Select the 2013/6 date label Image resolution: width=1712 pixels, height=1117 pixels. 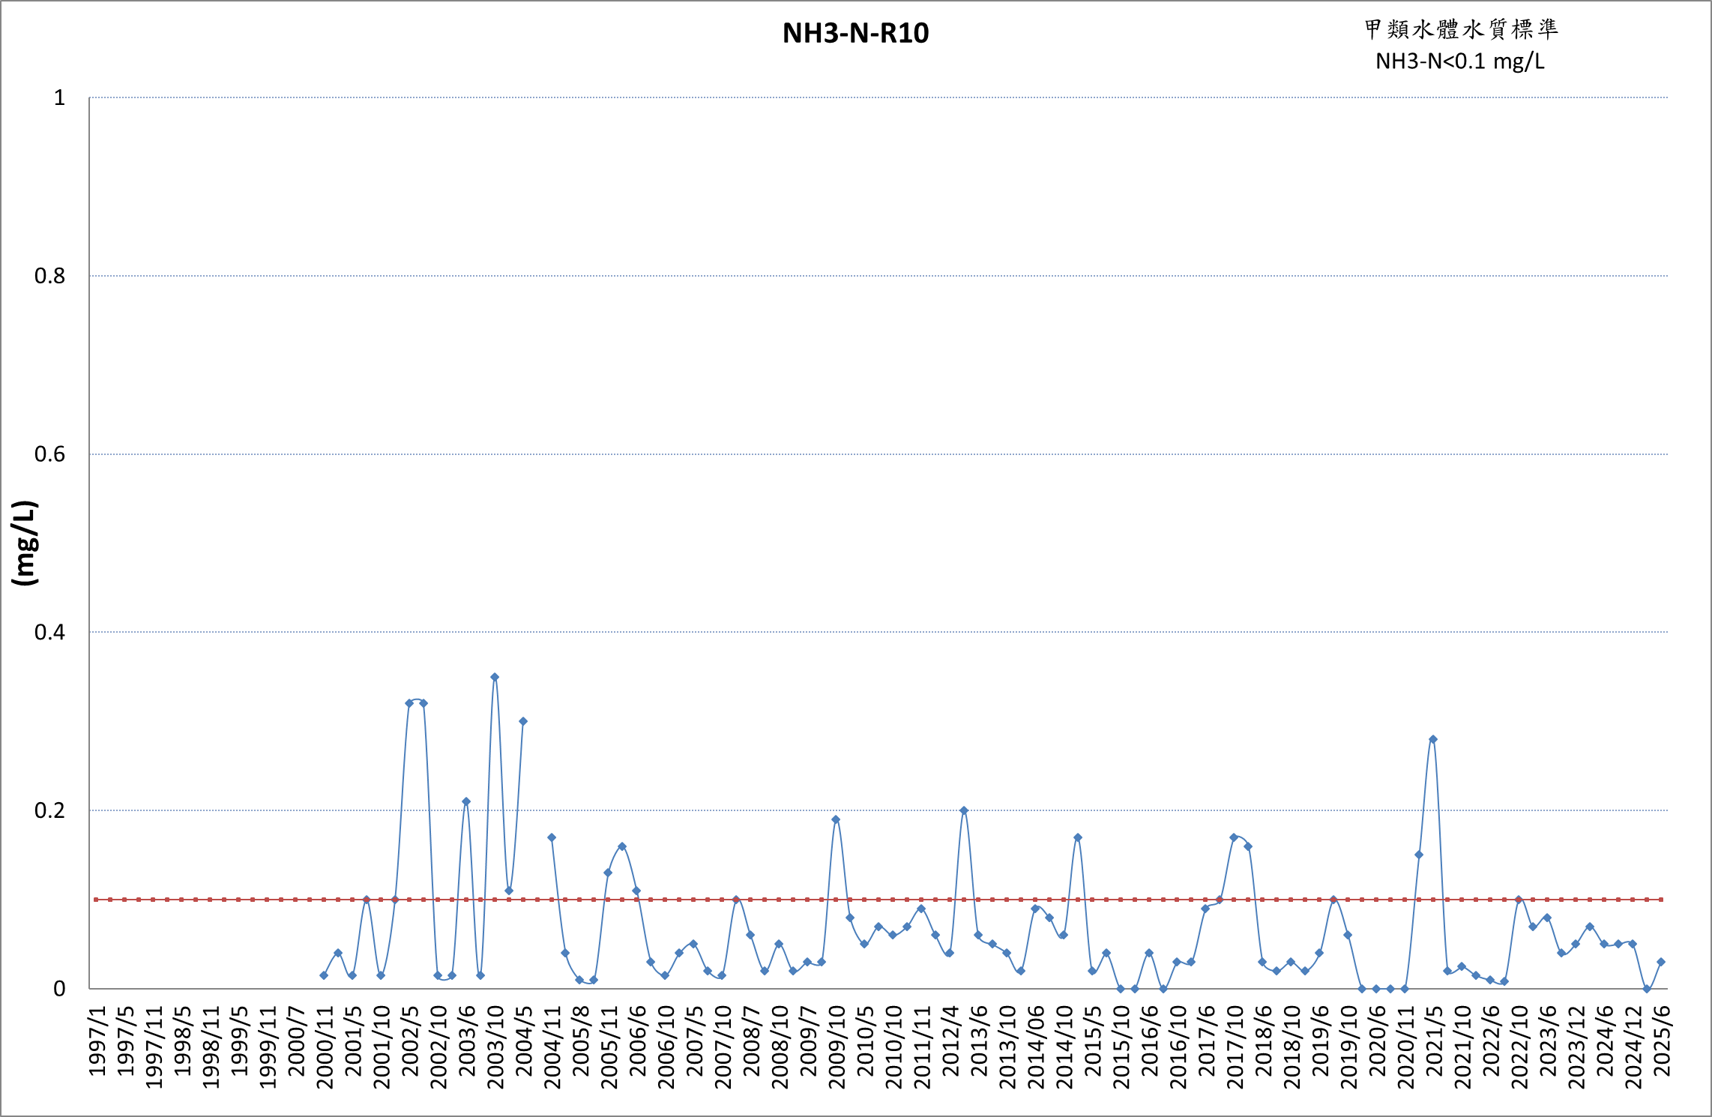978,1042
